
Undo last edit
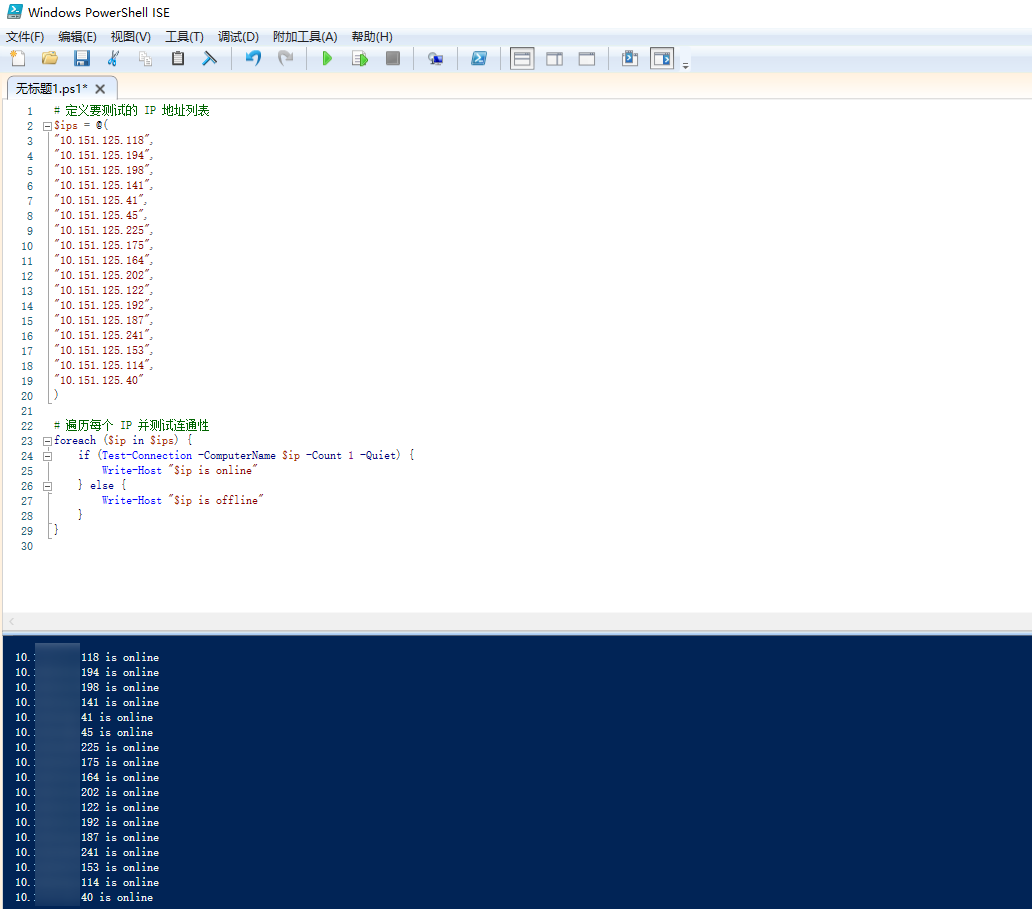tap(253, 59)
